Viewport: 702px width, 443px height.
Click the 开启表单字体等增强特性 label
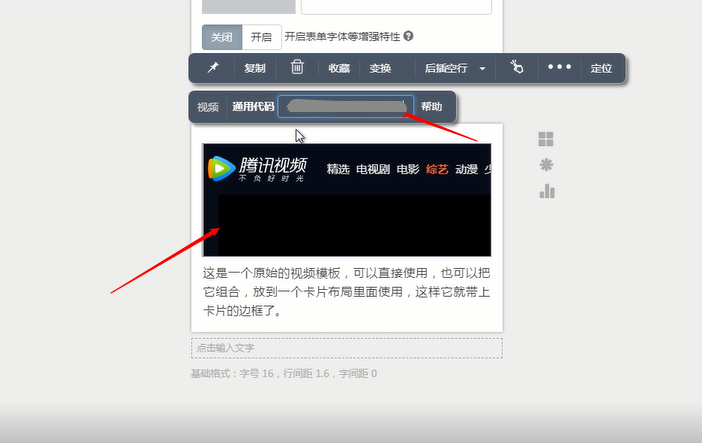click(x=342, y=36)
